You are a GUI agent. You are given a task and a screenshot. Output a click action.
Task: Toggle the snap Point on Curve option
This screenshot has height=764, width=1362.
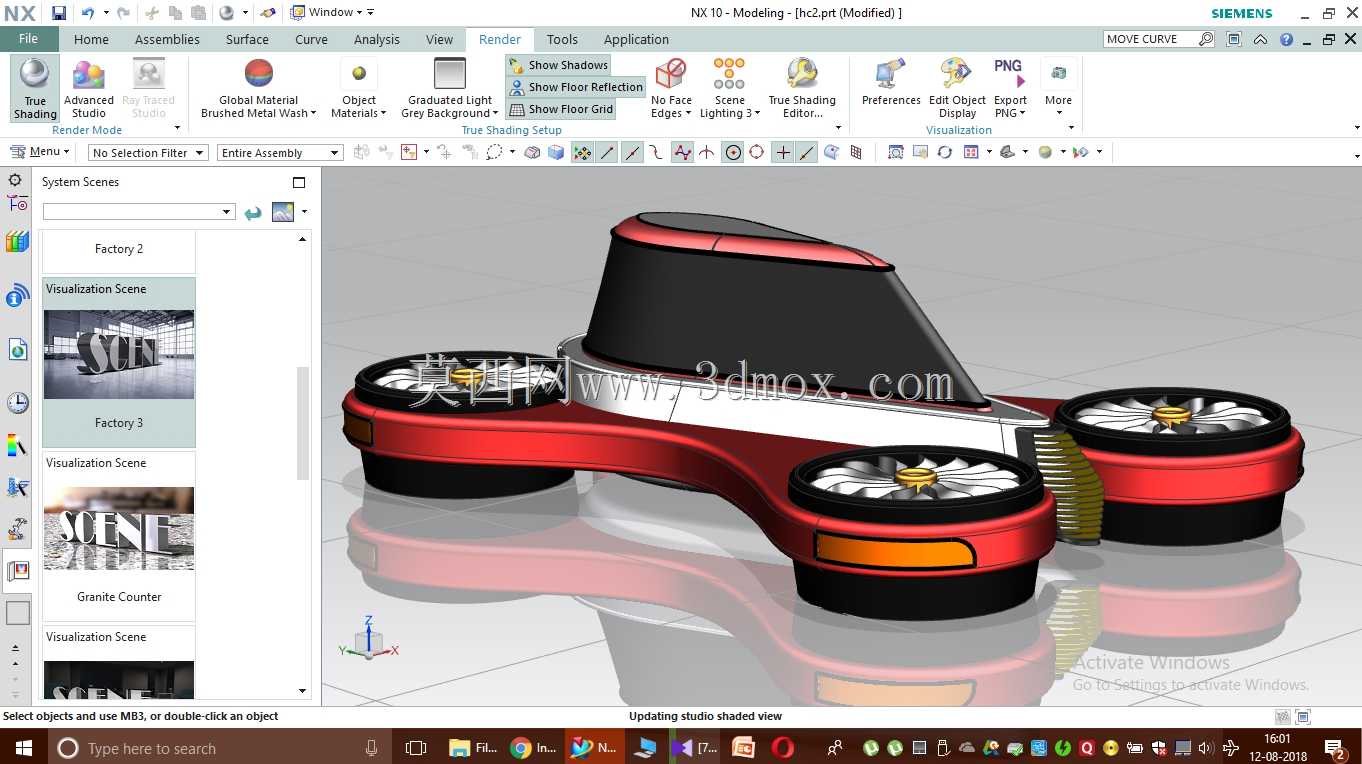pyautogui.click(x=807, y=152)
